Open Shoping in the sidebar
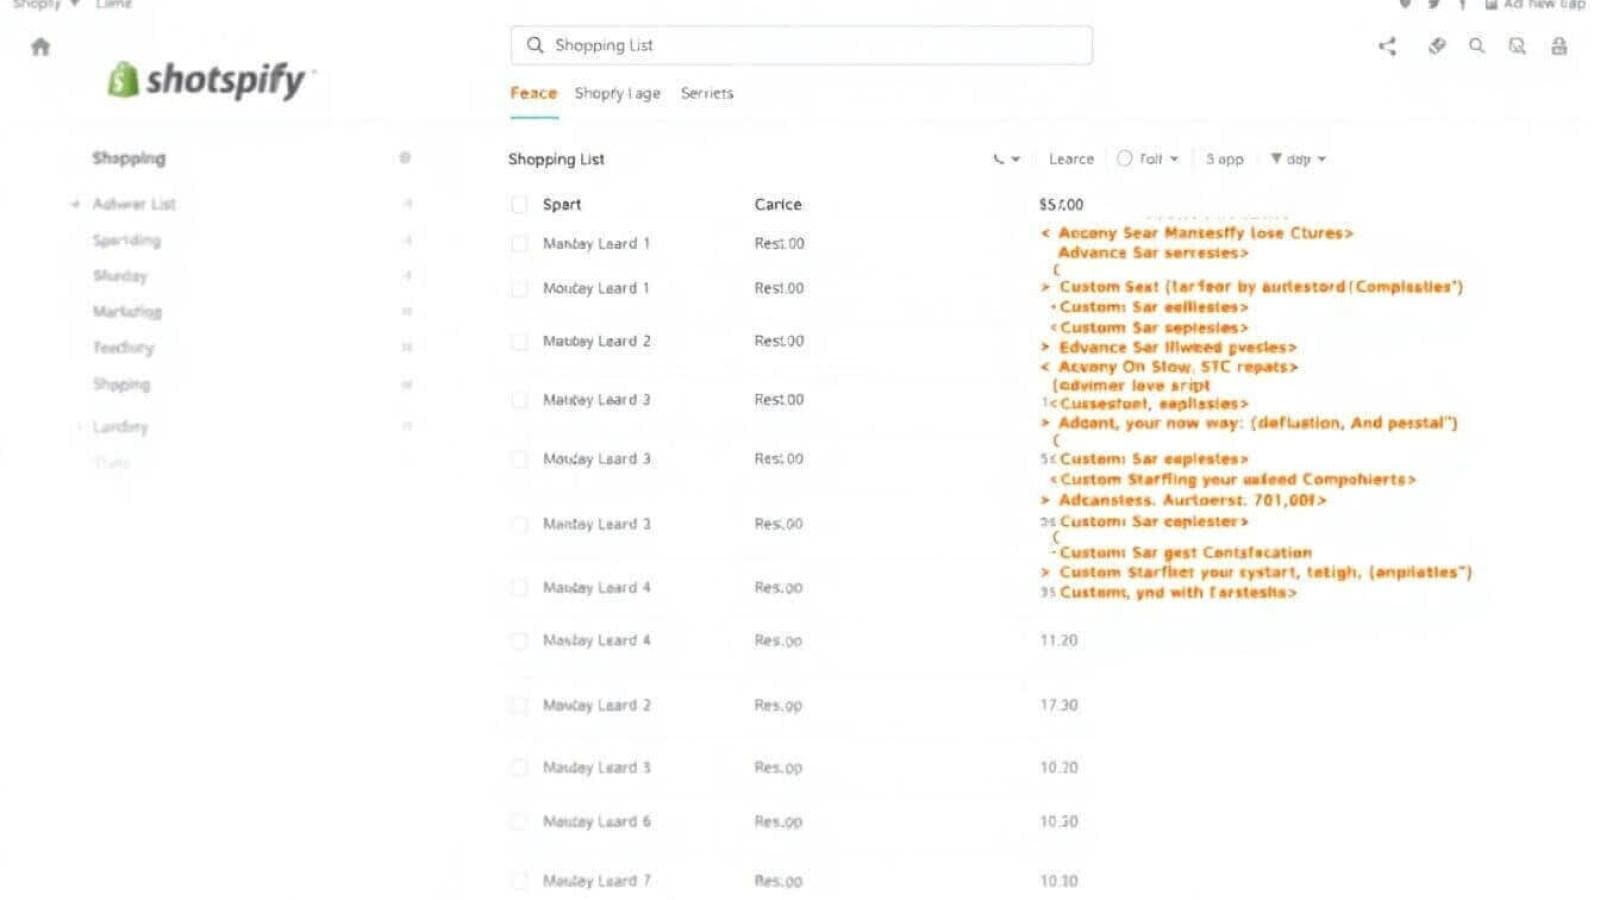The width and height of the screenshot is (1600, 900). [x=121, y=384]
